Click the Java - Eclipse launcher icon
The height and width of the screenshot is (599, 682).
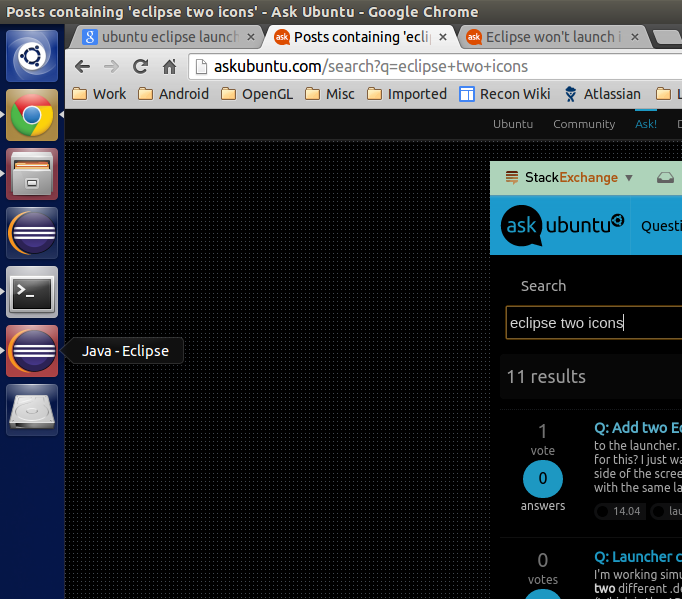coord(32,351)
